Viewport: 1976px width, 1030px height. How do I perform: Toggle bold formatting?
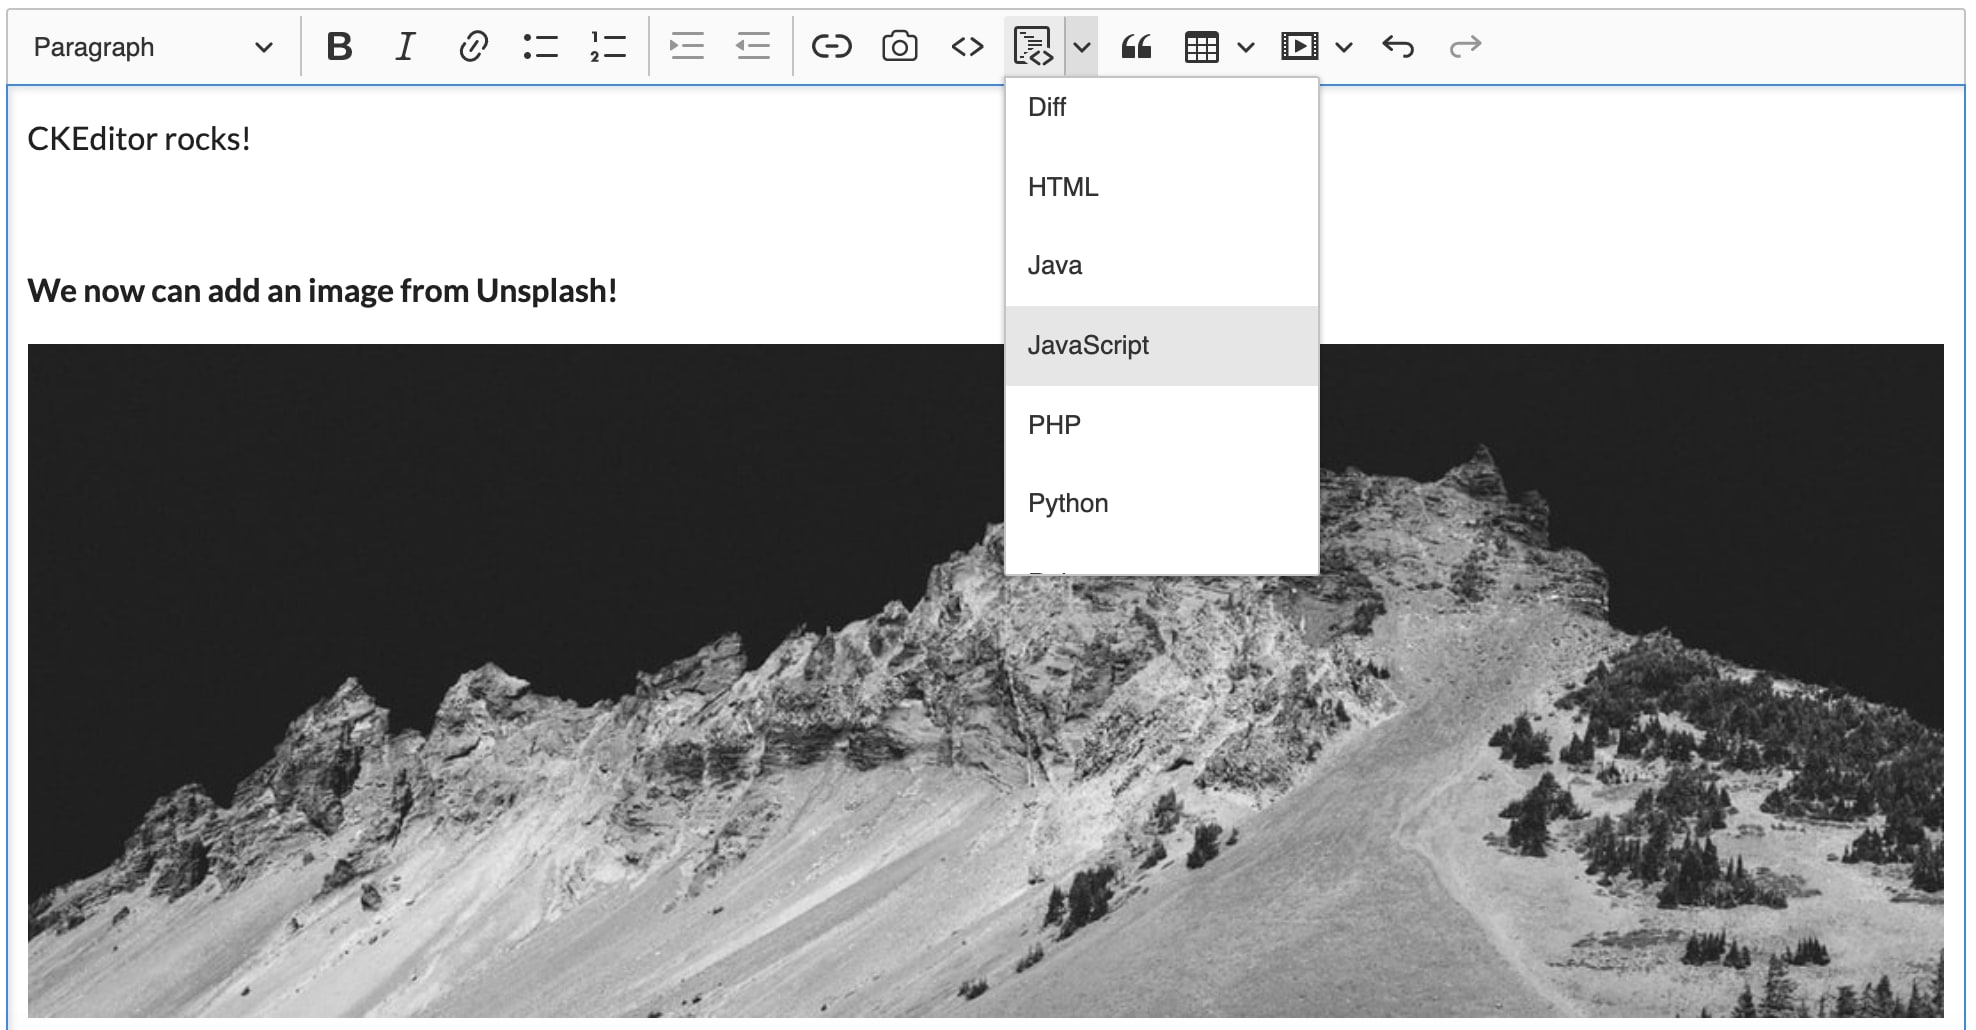[x=340, y=47]
